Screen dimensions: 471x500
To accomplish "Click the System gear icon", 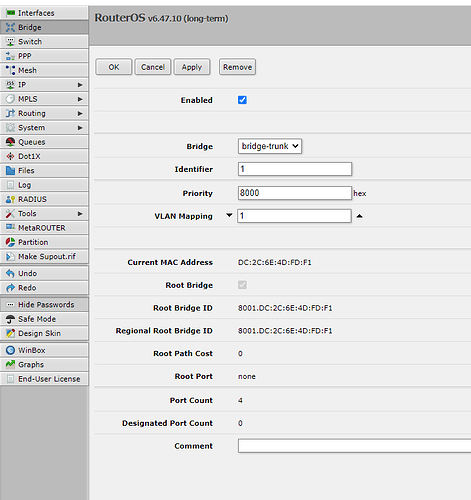I will [10, 128].
